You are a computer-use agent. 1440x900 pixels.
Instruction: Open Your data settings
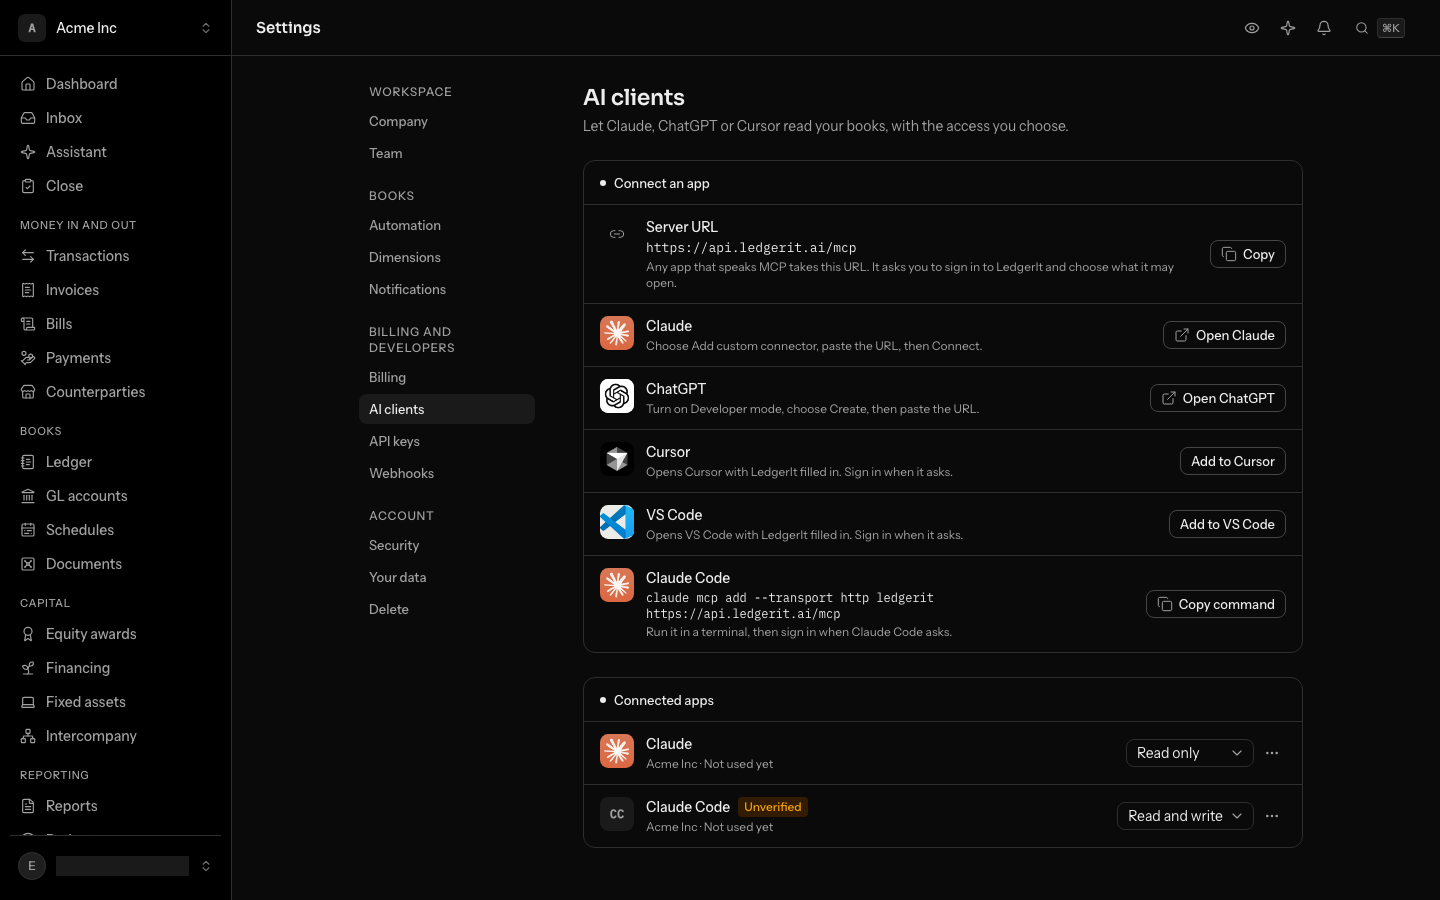447,577
